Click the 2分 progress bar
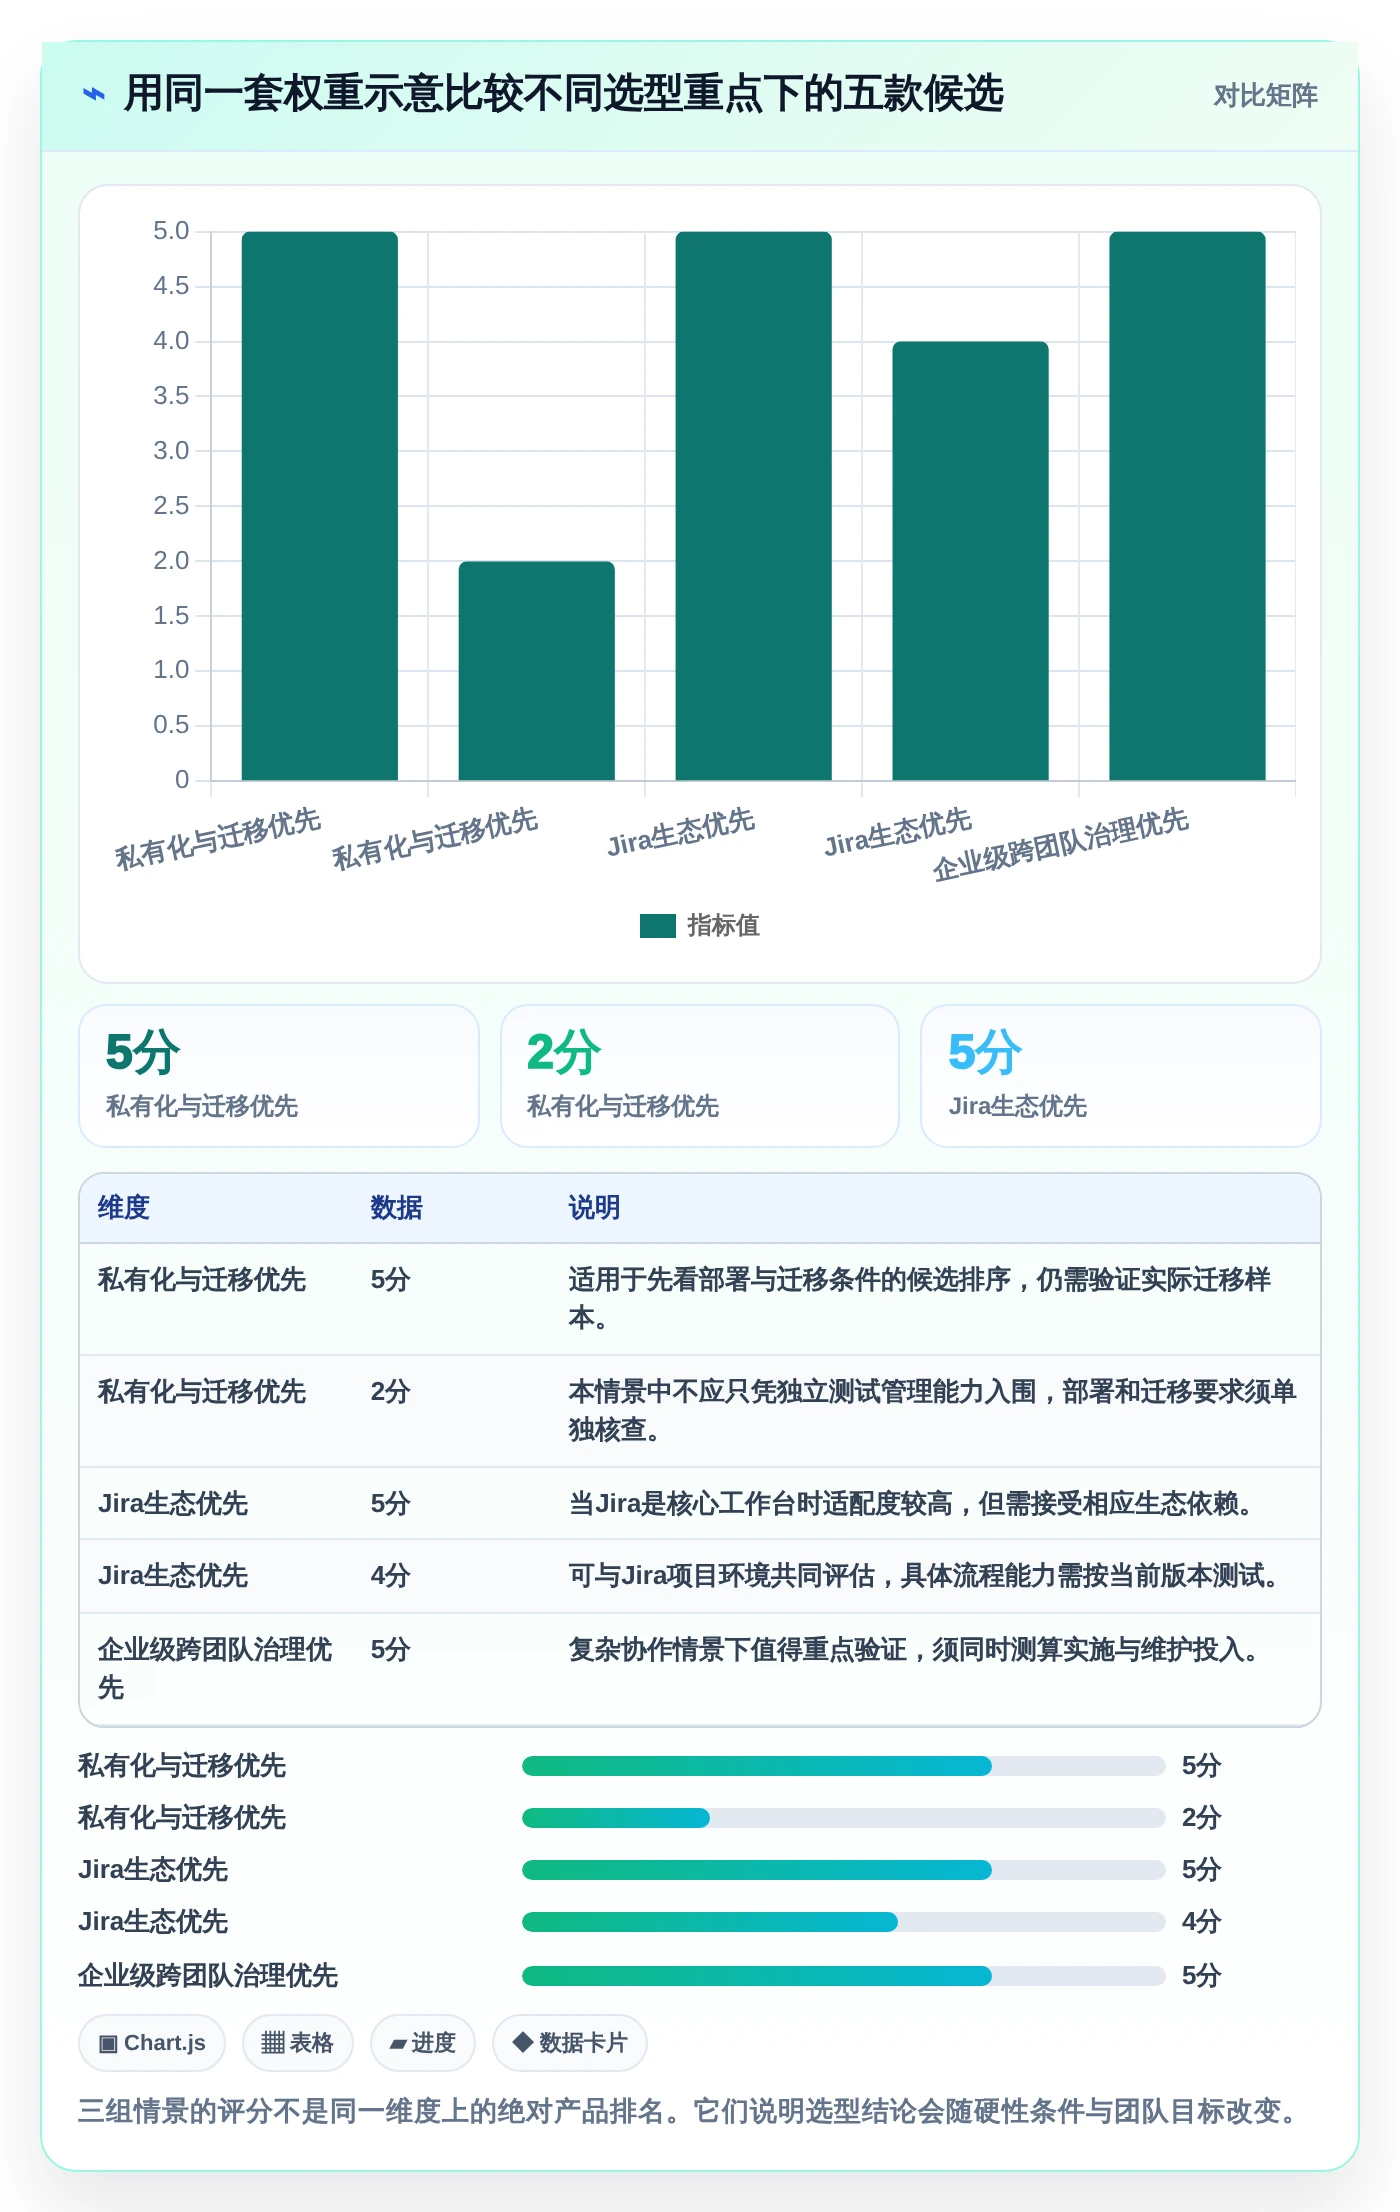This screenshot has height=2212, width=1400. [844, 1818]
